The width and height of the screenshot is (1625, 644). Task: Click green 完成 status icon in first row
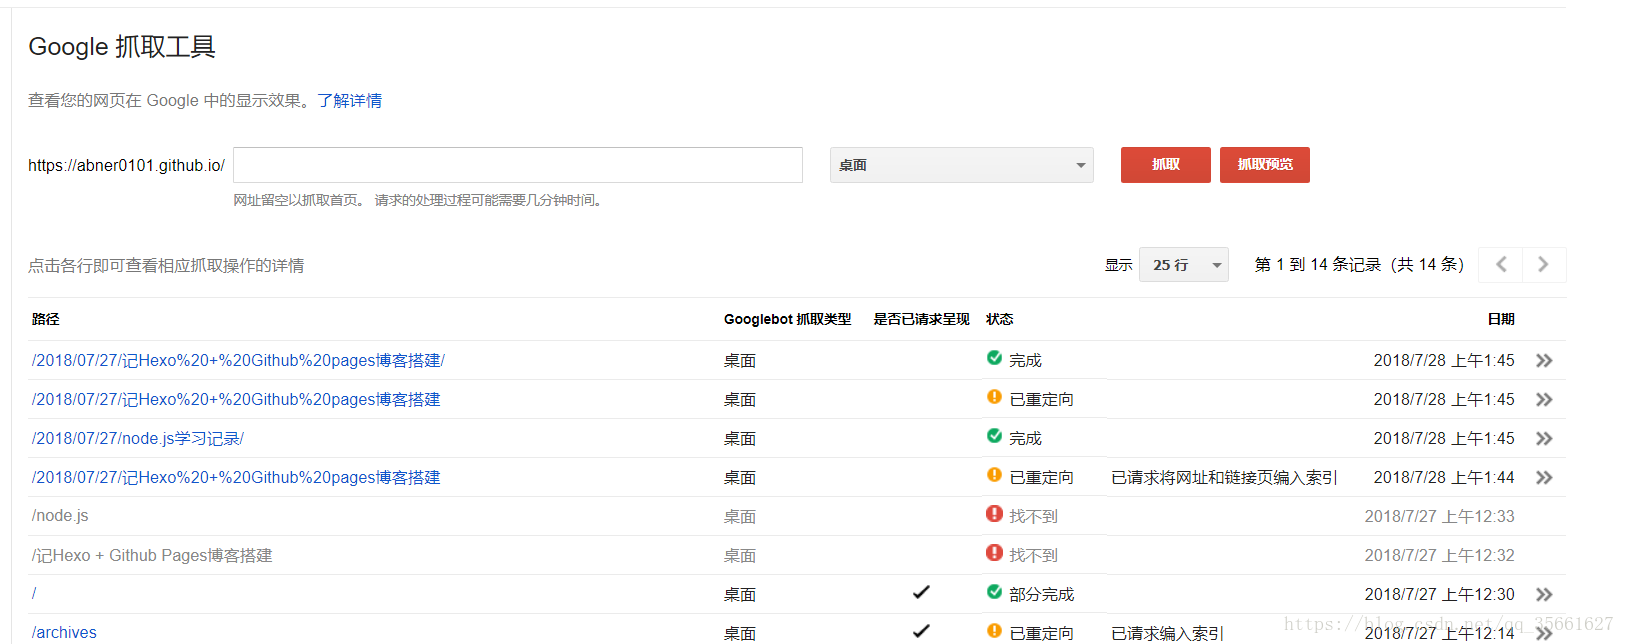pos(994,358)
